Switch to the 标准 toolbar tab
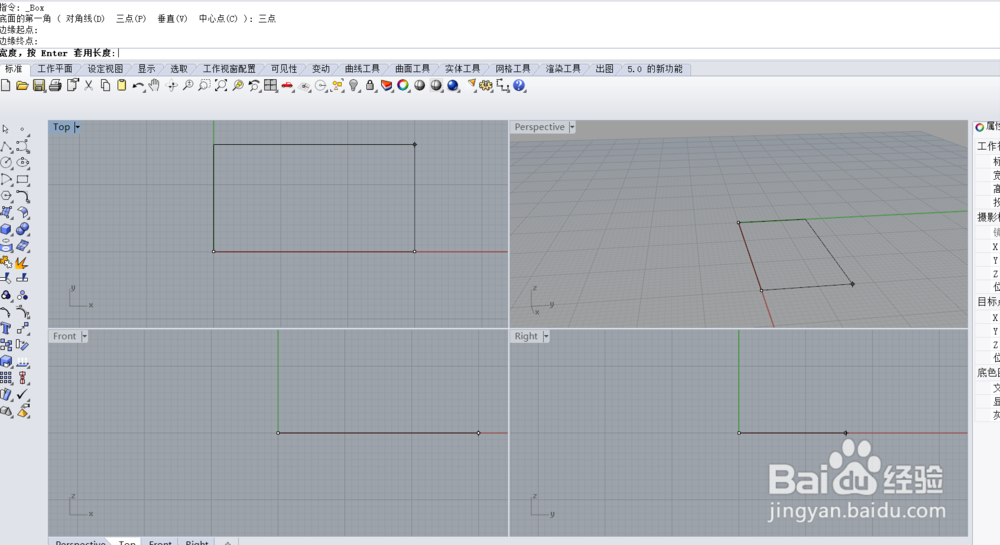 13,69
